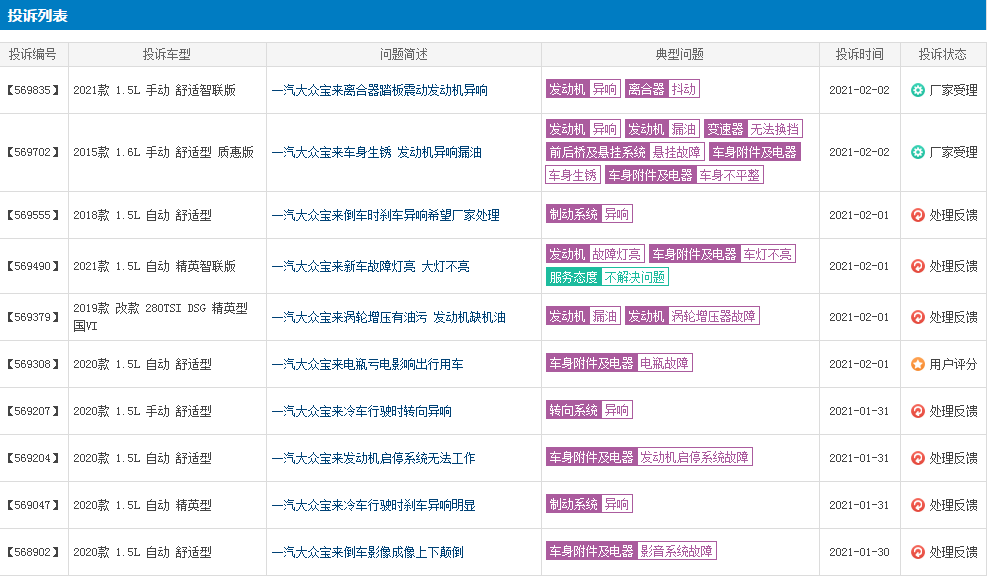Click 投诉列表 title in blue bar
The height and width of the screenshot is (577, 988).
(38, 16)
